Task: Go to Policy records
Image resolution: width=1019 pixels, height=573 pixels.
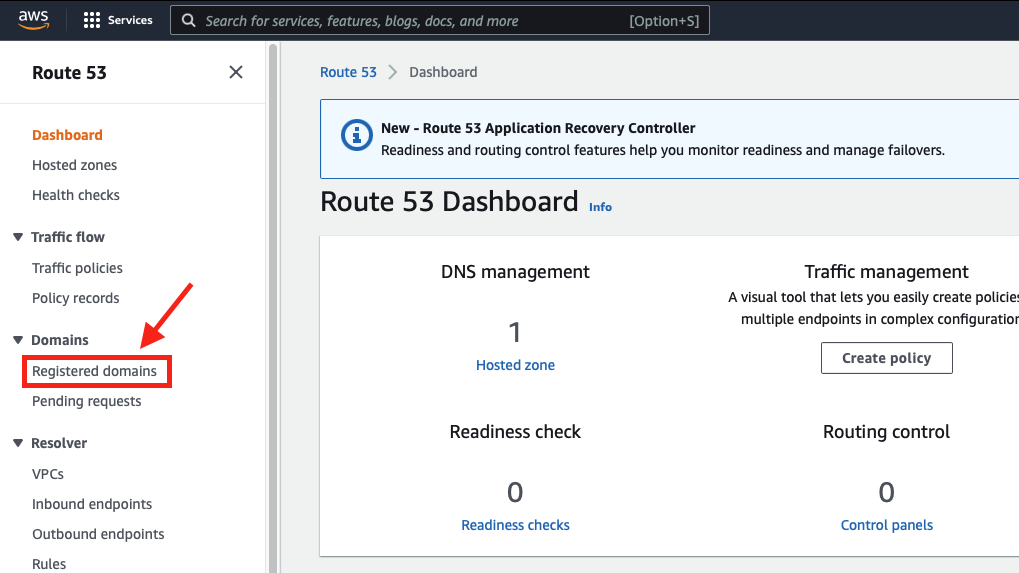Action: tap(76, 298)
